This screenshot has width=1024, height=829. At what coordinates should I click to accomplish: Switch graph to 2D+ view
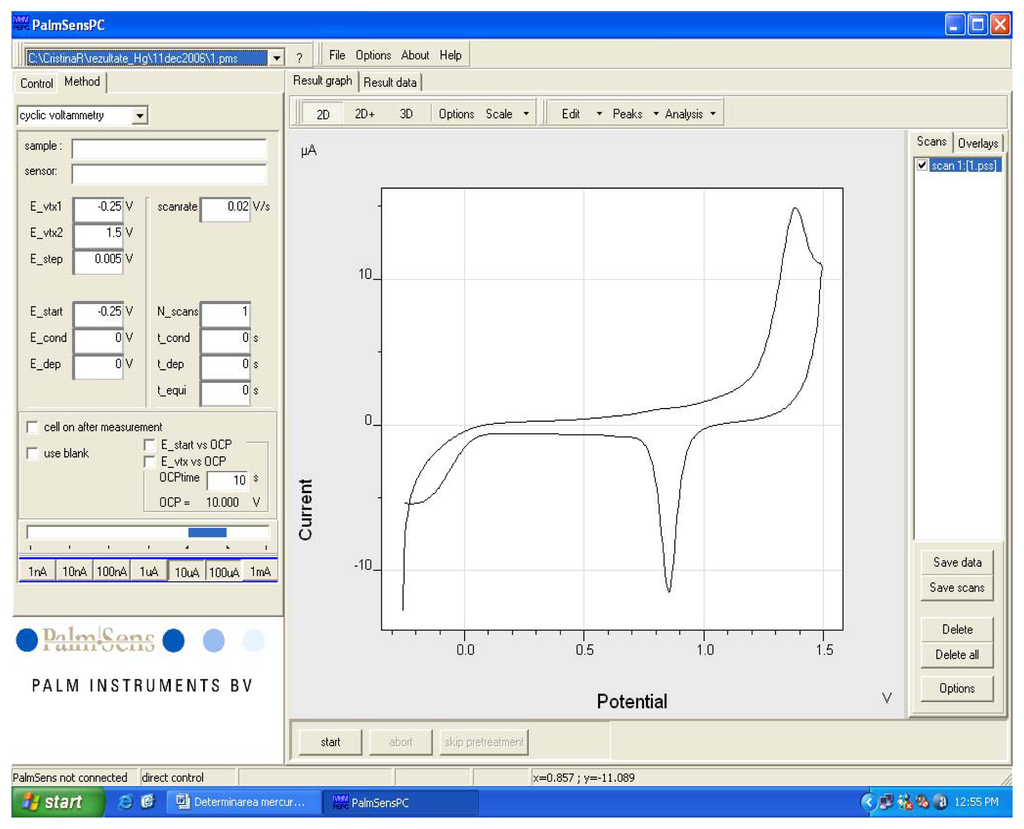pyautogui.click(x=364, y=114)
